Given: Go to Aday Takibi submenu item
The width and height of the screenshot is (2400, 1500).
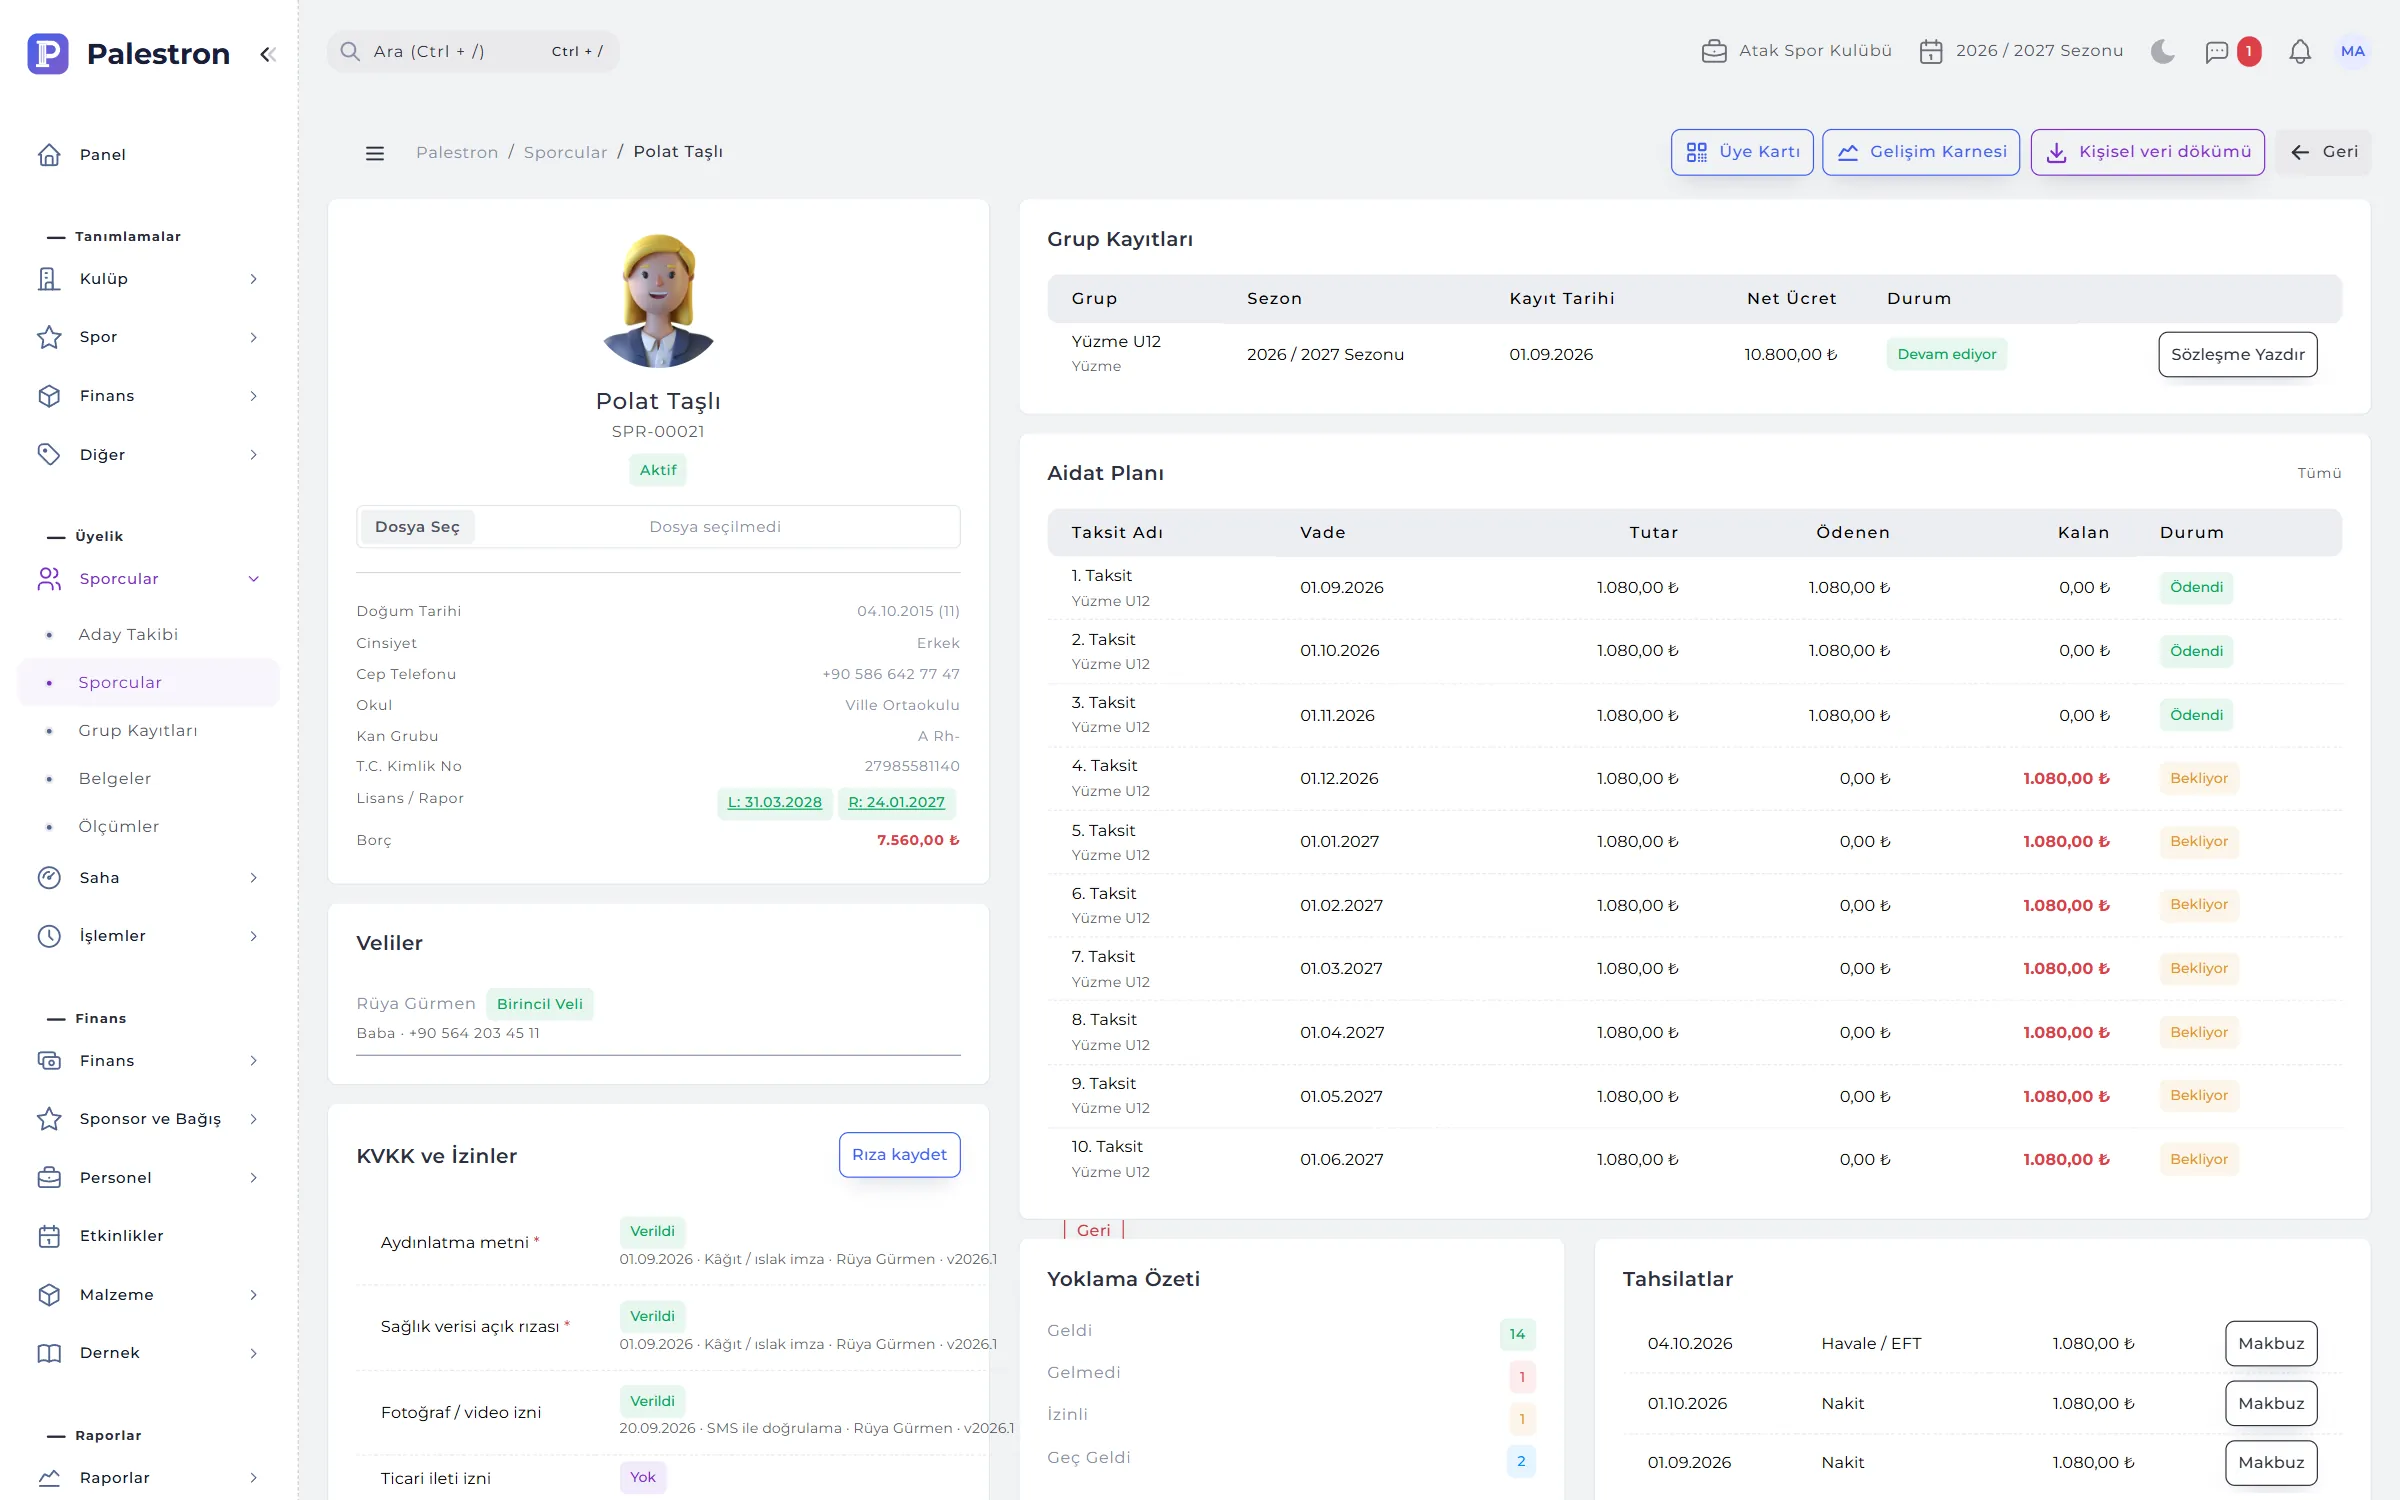Looking at the screenshot, I should (x=128, y=635).
